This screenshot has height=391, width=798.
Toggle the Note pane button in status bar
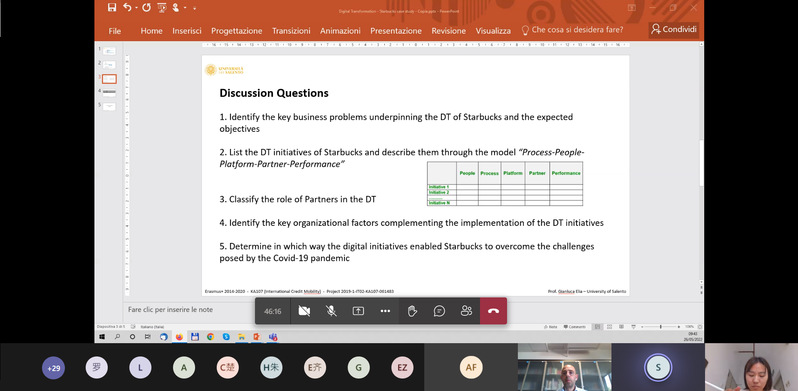[551, 327]
